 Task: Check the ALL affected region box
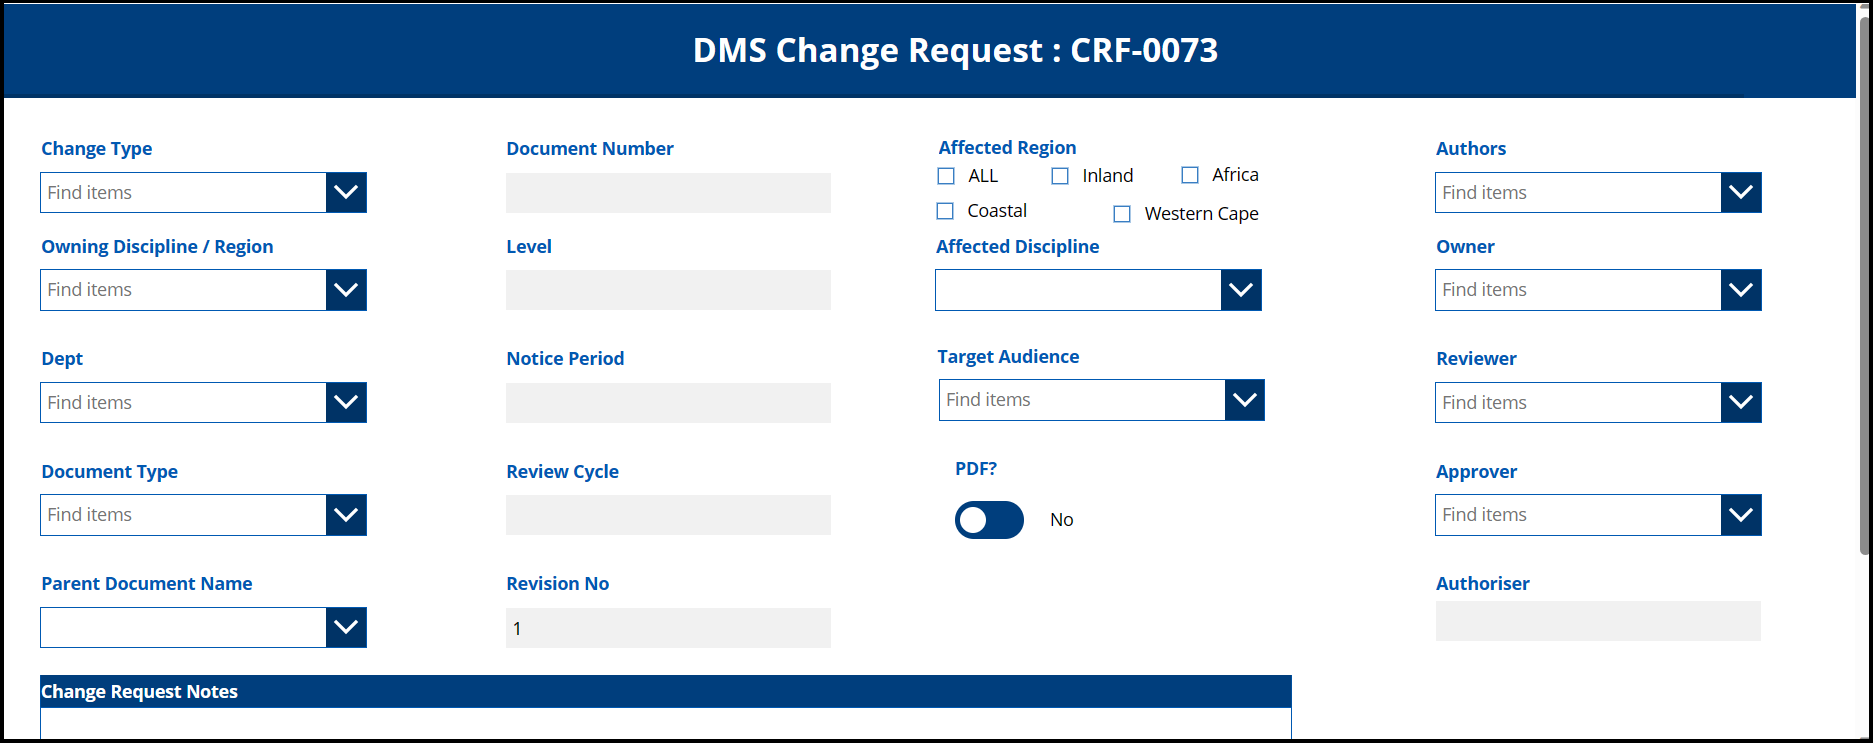(x=946, y=176)
